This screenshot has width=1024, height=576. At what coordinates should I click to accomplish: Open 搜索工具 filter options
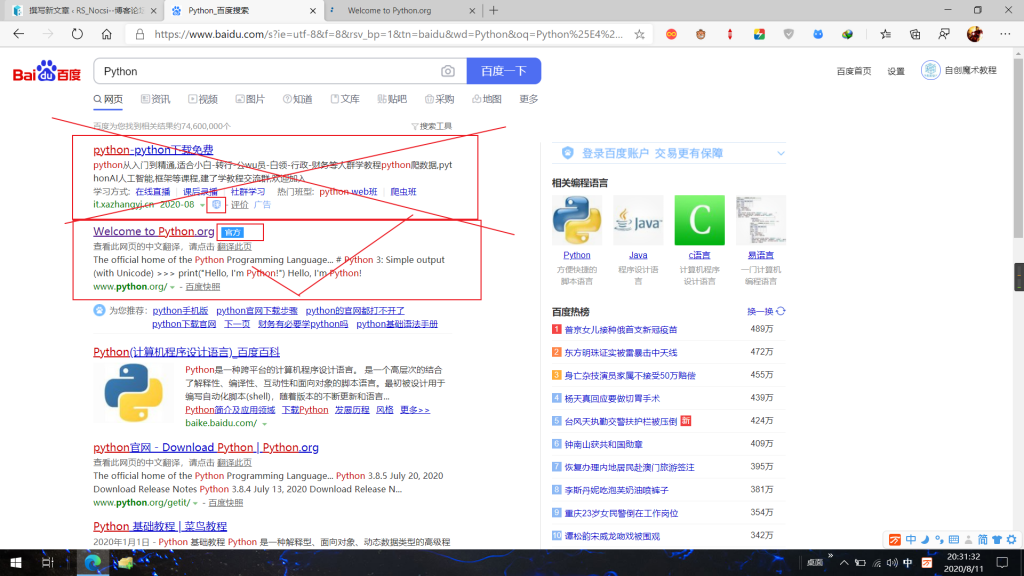pos(432,126)
